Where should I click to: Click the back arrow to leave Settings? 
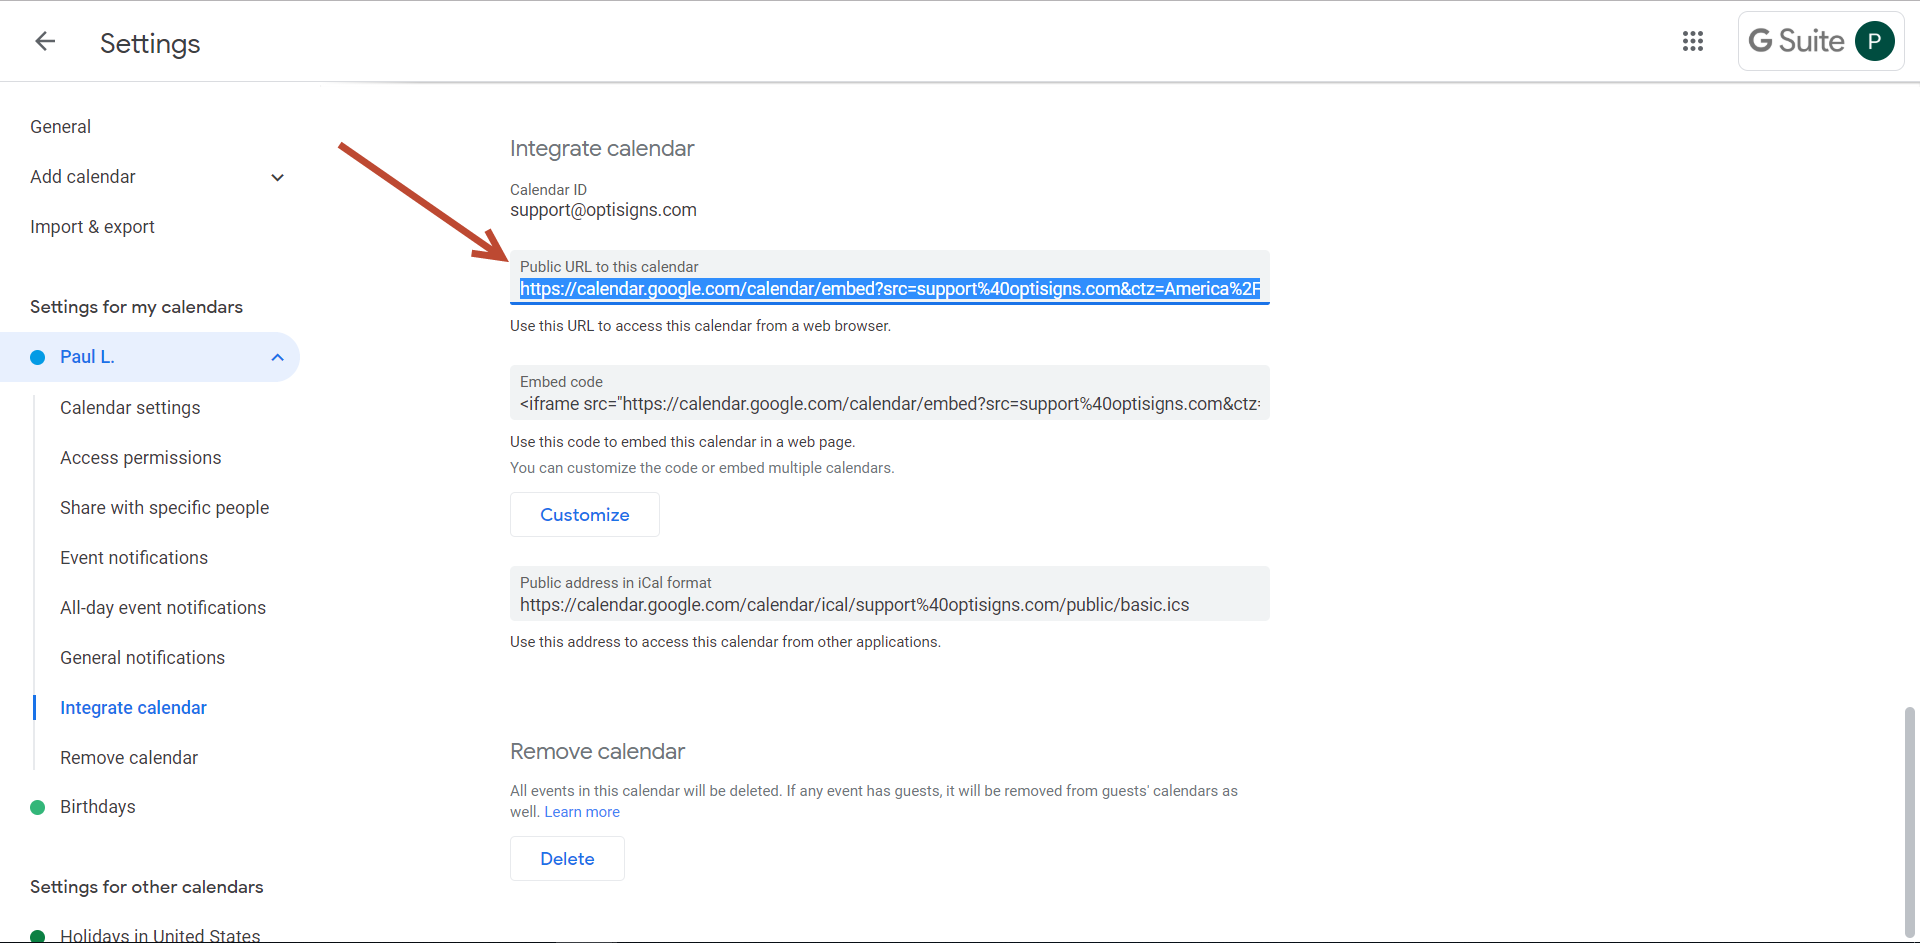(45, 41)
